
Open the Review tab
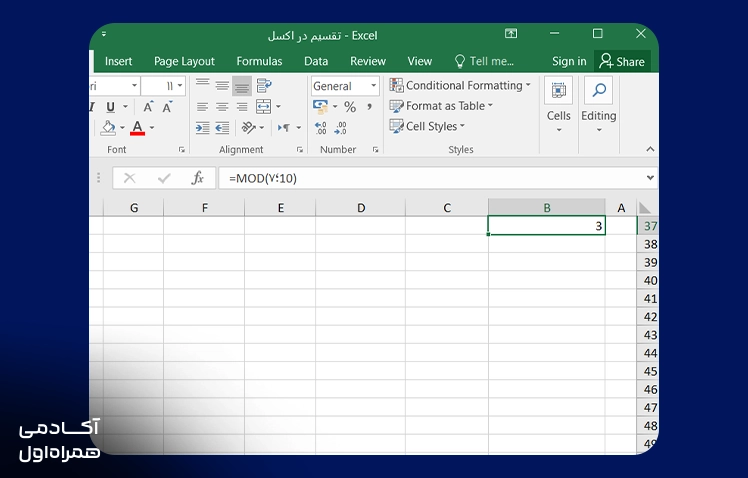(368, 62)
